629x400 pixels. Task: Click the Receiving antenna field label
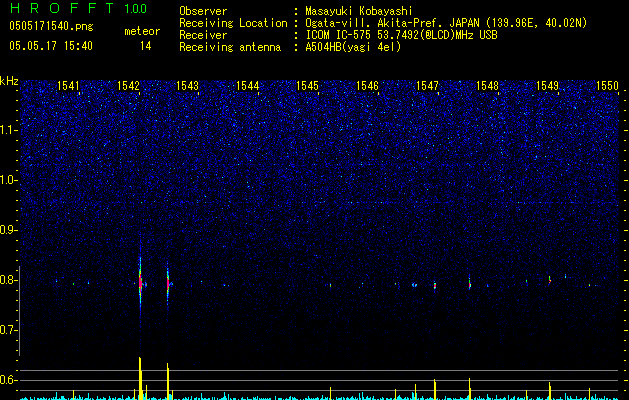pos(230,47)
